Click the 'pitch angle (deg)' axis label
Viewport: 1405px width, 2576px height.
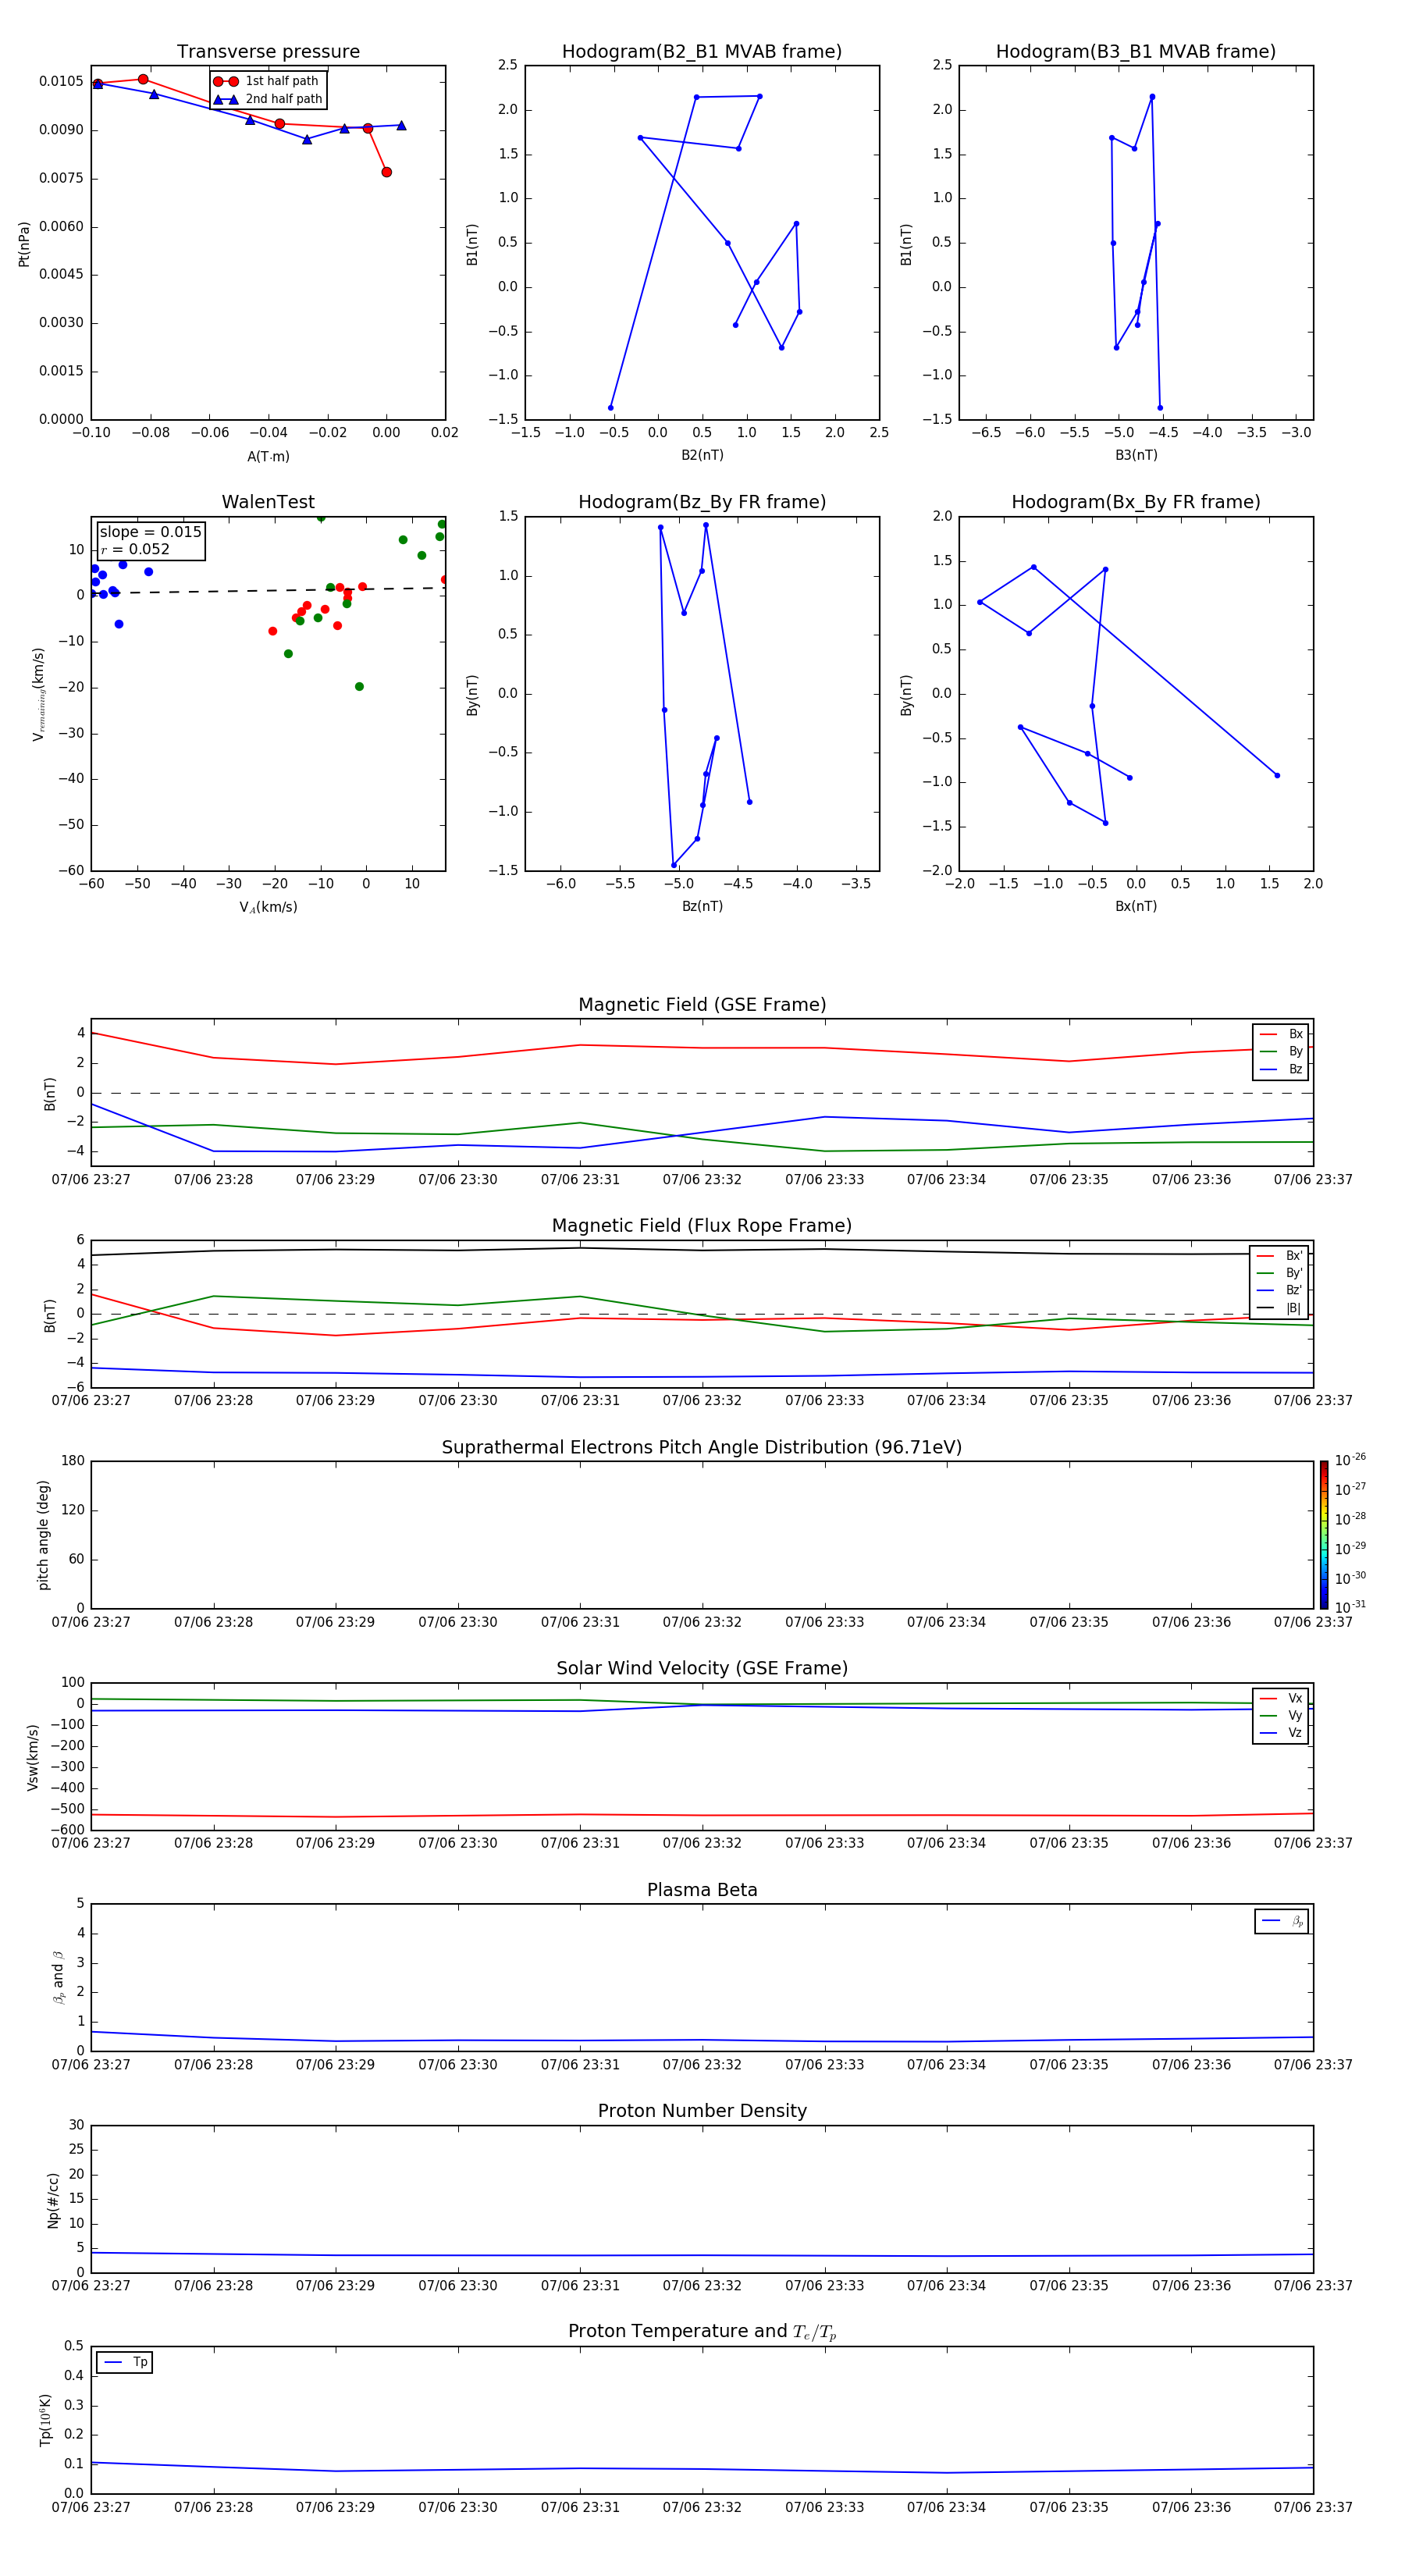click(x=43, y=1535)
